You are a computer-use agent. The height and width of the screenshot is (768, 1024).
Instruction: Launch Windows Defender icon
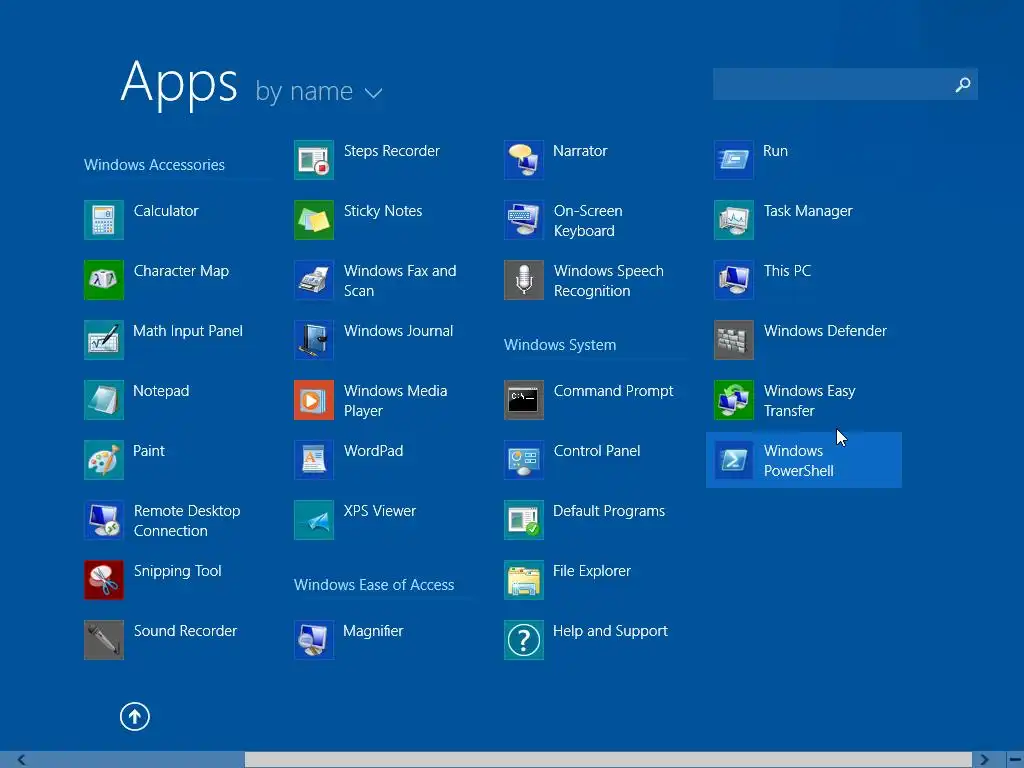pos(734,340)
